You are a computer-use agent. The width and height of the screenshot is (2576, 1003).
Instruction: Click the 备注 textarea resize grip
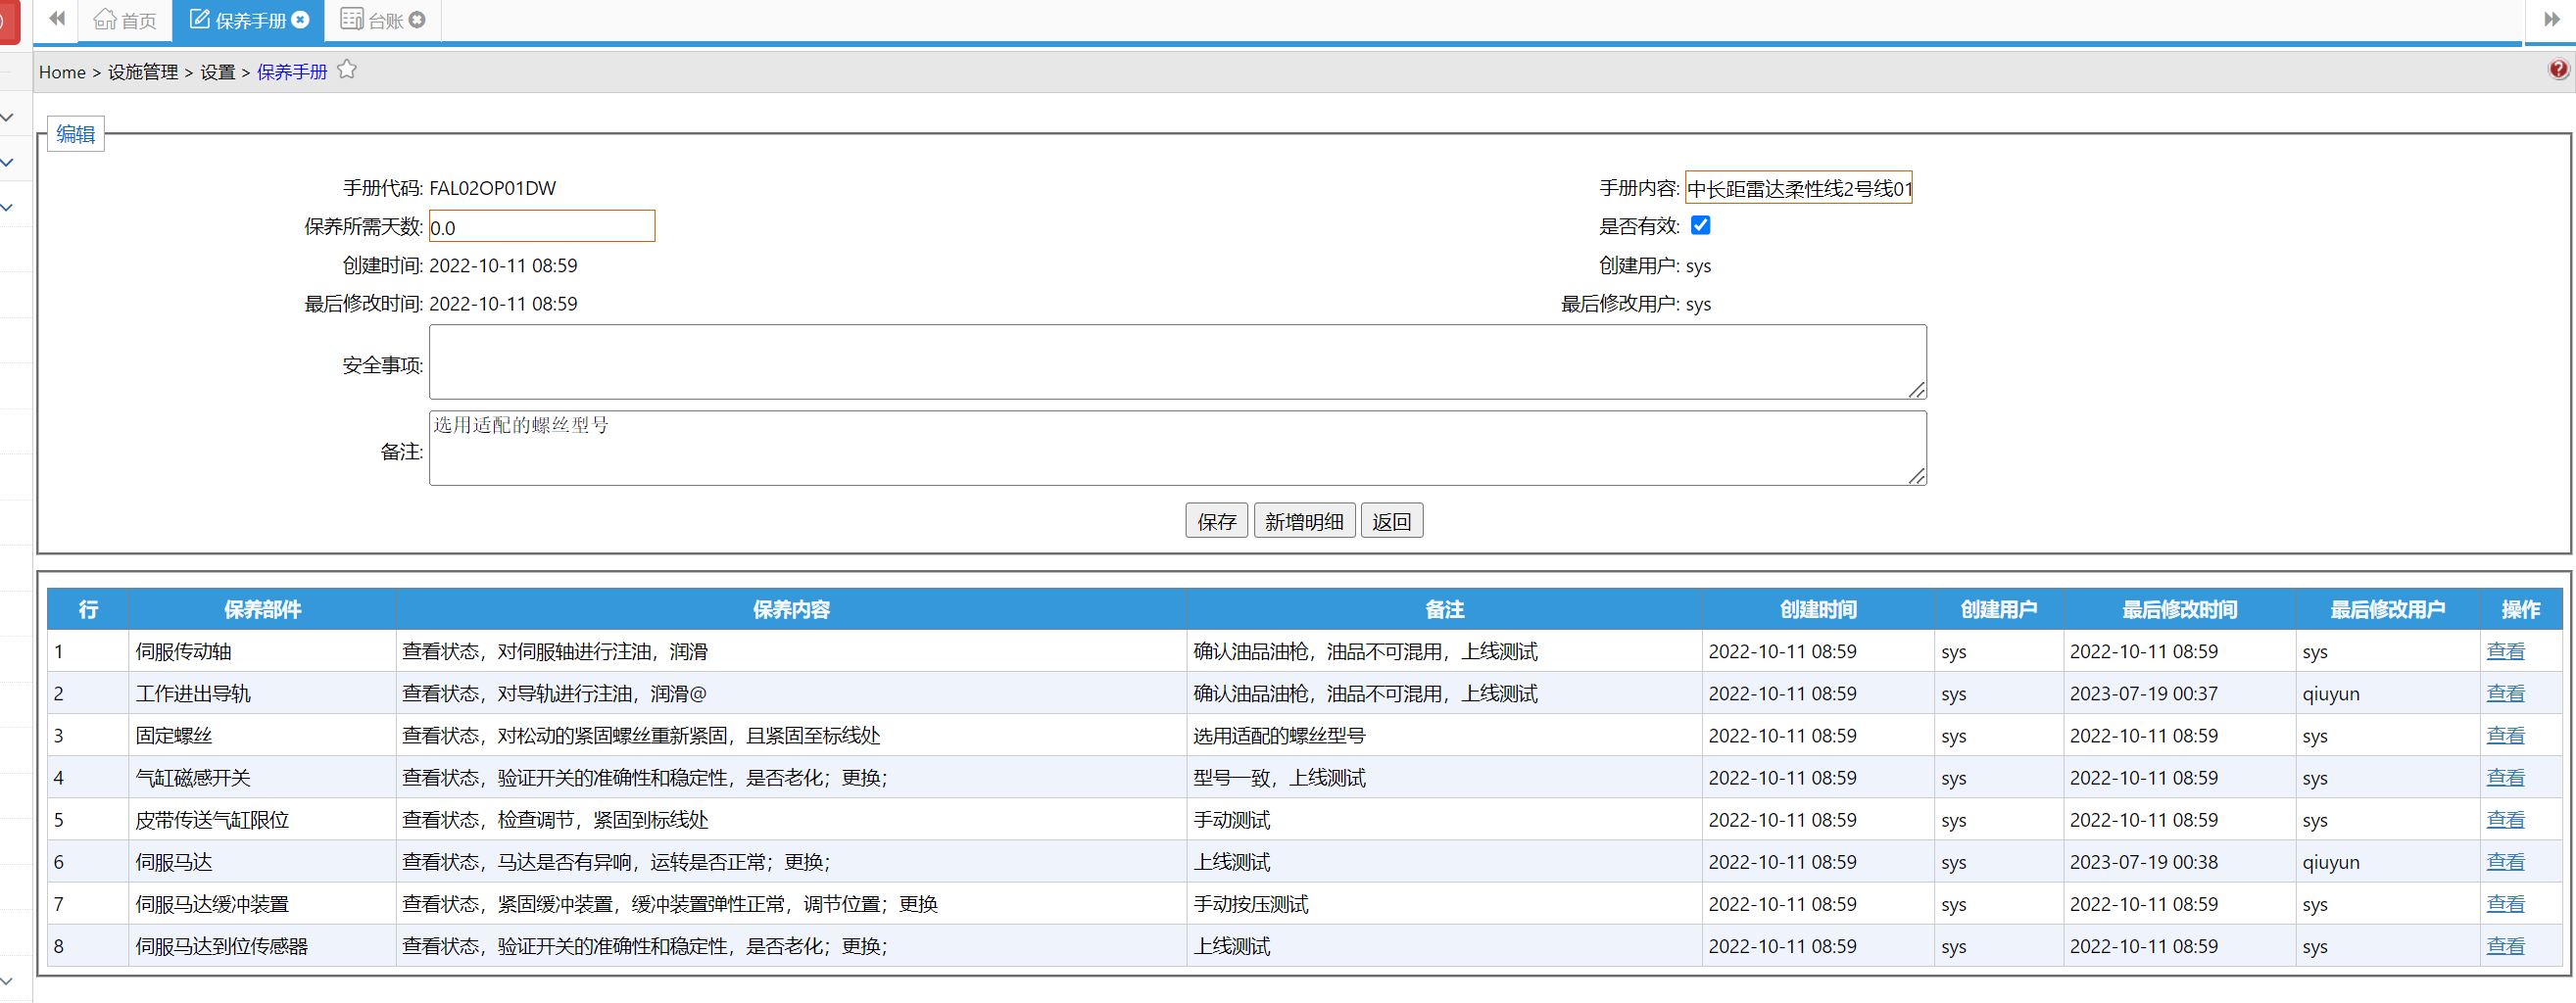tap(1916, 476)
